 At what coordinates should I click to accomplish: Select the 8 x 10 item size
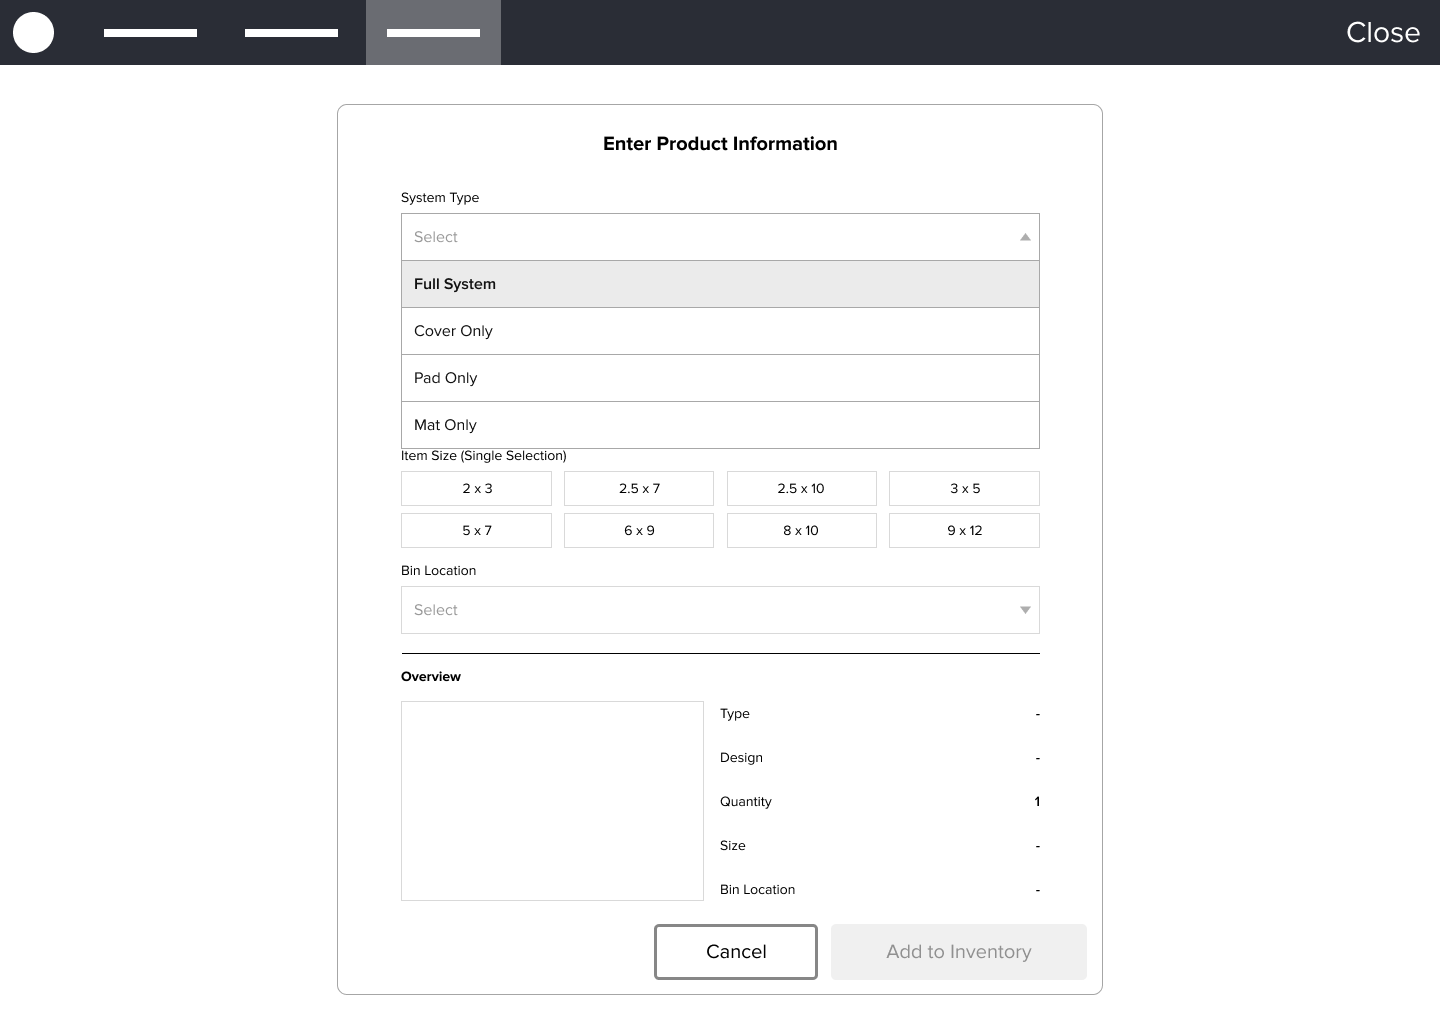click(x=802, y=531)
